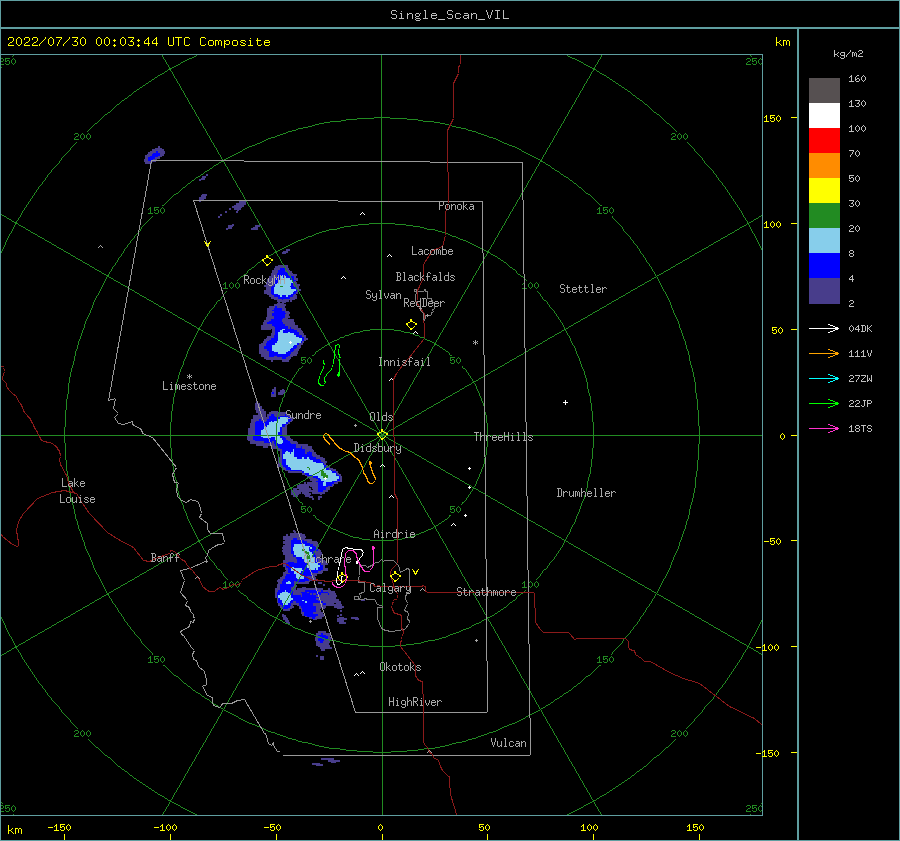
Task: Click the Okotoks town label
Action: [x=400, y=667]
